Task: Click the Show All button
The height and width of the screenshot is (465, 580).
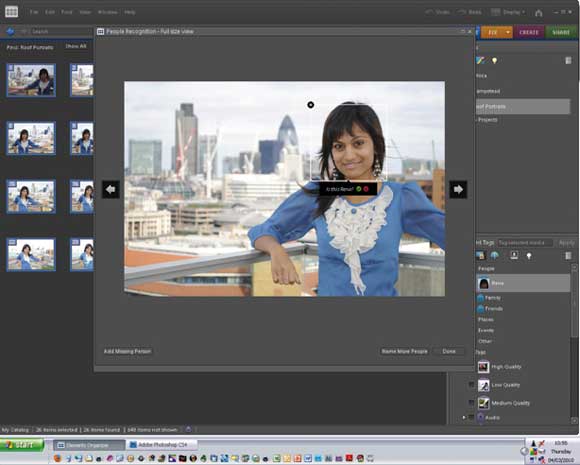Action: tap(76, 46)
